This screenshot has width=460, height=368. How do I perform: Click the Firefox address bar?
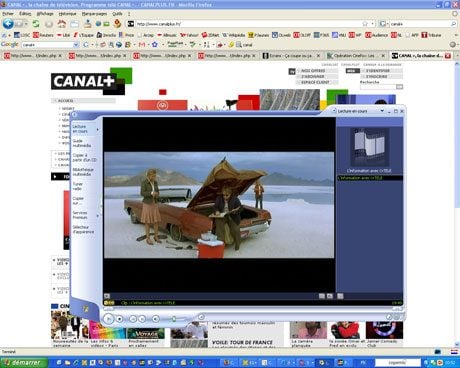pos(248,24)
